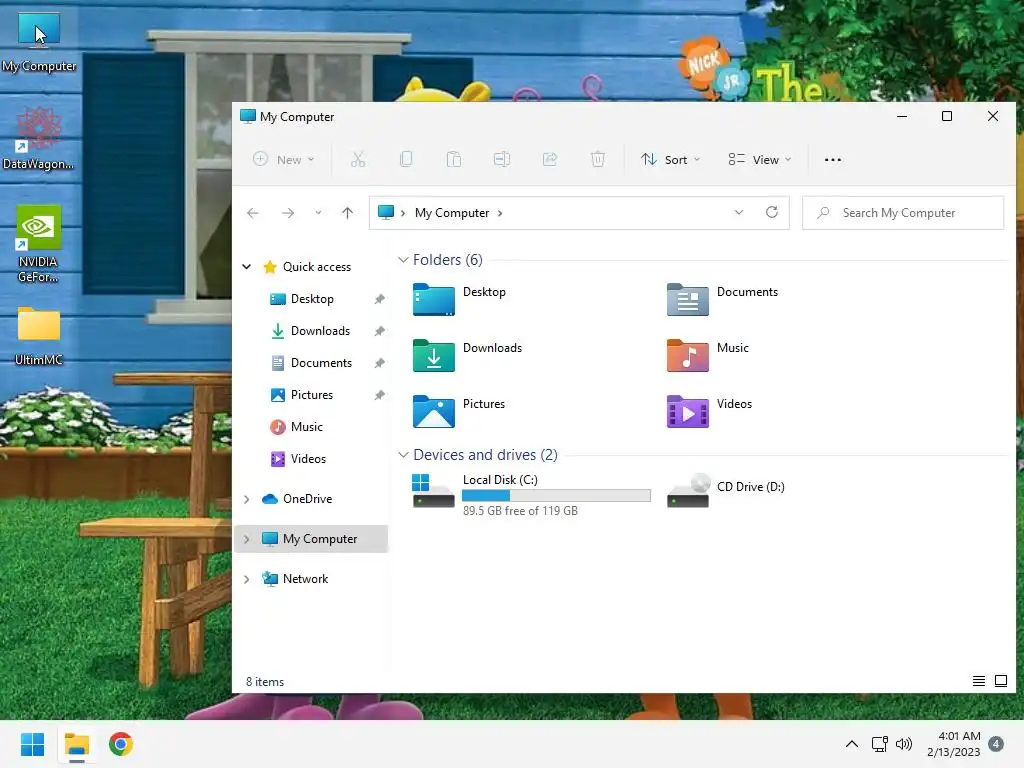Click the pin icon beside sidebar Downloads
1024x768 pixels.
pyautogui.click(x=379, y=331)
